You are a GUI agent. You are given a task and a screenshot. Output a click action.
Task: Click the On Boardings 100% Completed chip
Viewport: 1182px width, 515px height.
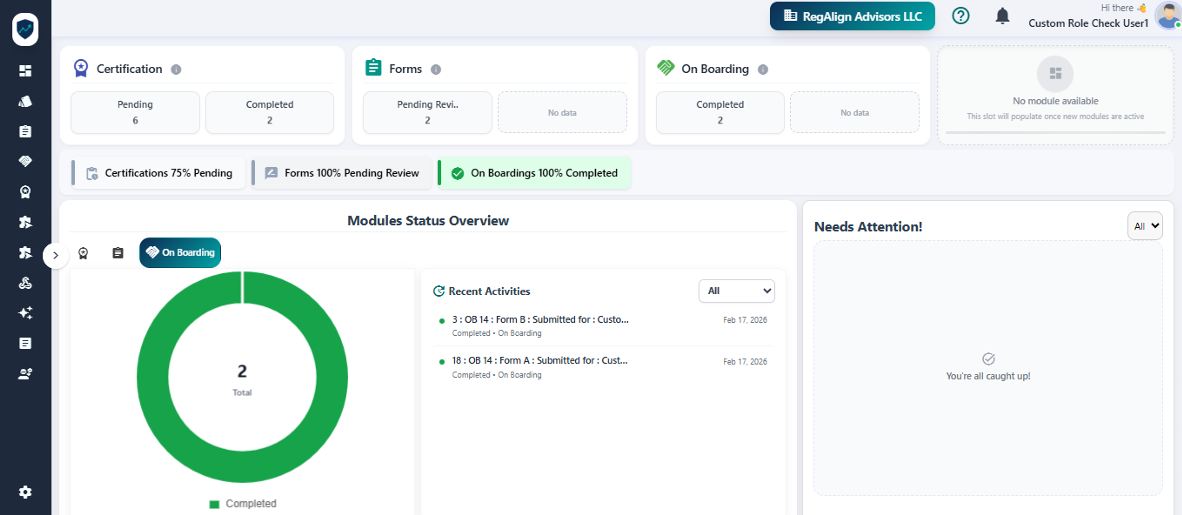pyautogui.click(x=534, y=173)
